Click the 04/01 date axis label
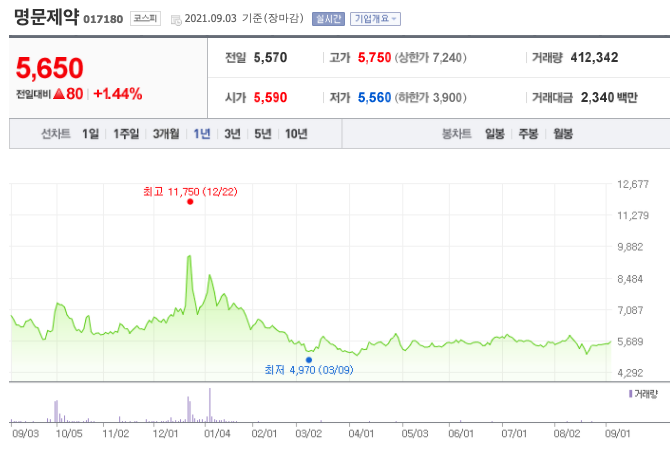 (x=361, y=434)
